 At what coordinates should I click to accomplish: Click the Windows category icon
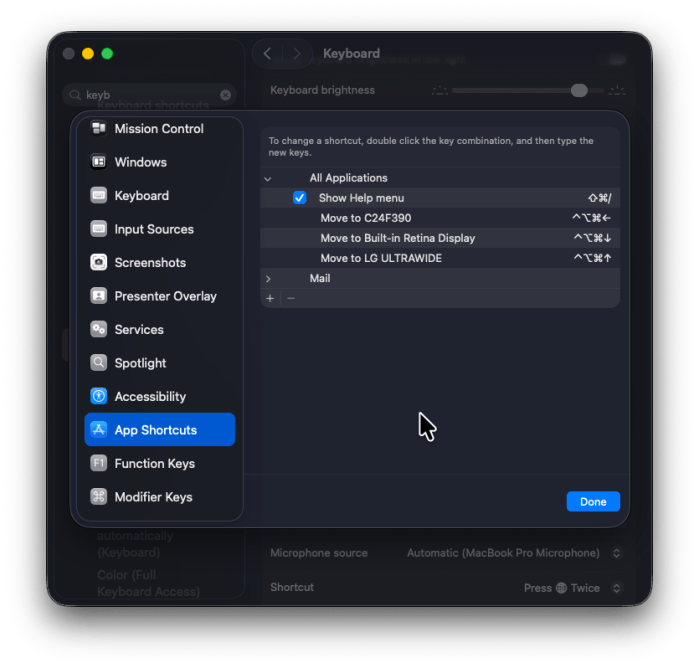pos(99,162)
